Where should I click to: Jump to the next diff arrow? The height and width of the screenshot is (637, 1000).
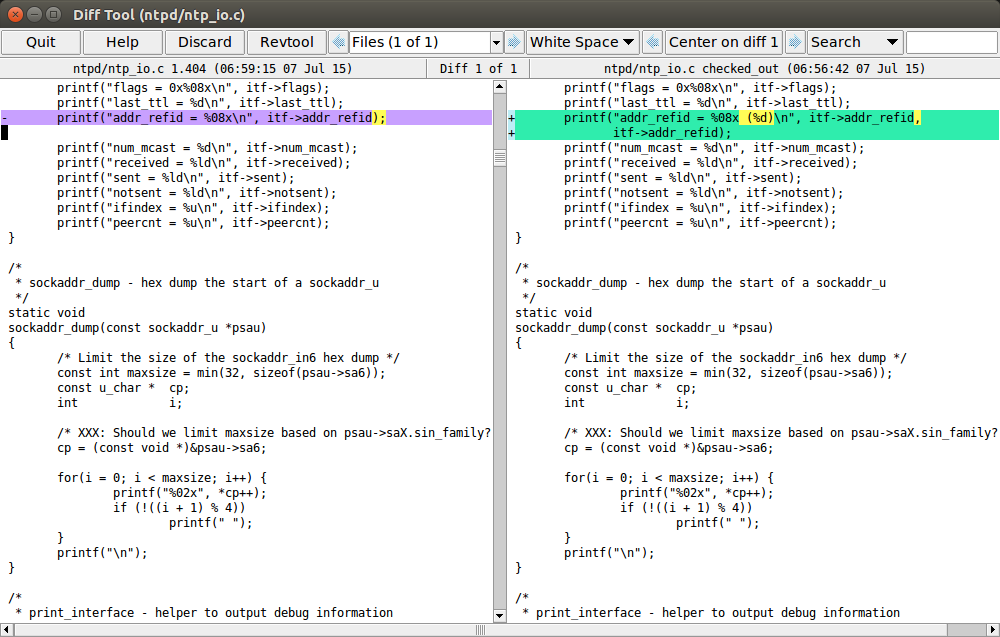pyautogui.click(x=795, y=42)
